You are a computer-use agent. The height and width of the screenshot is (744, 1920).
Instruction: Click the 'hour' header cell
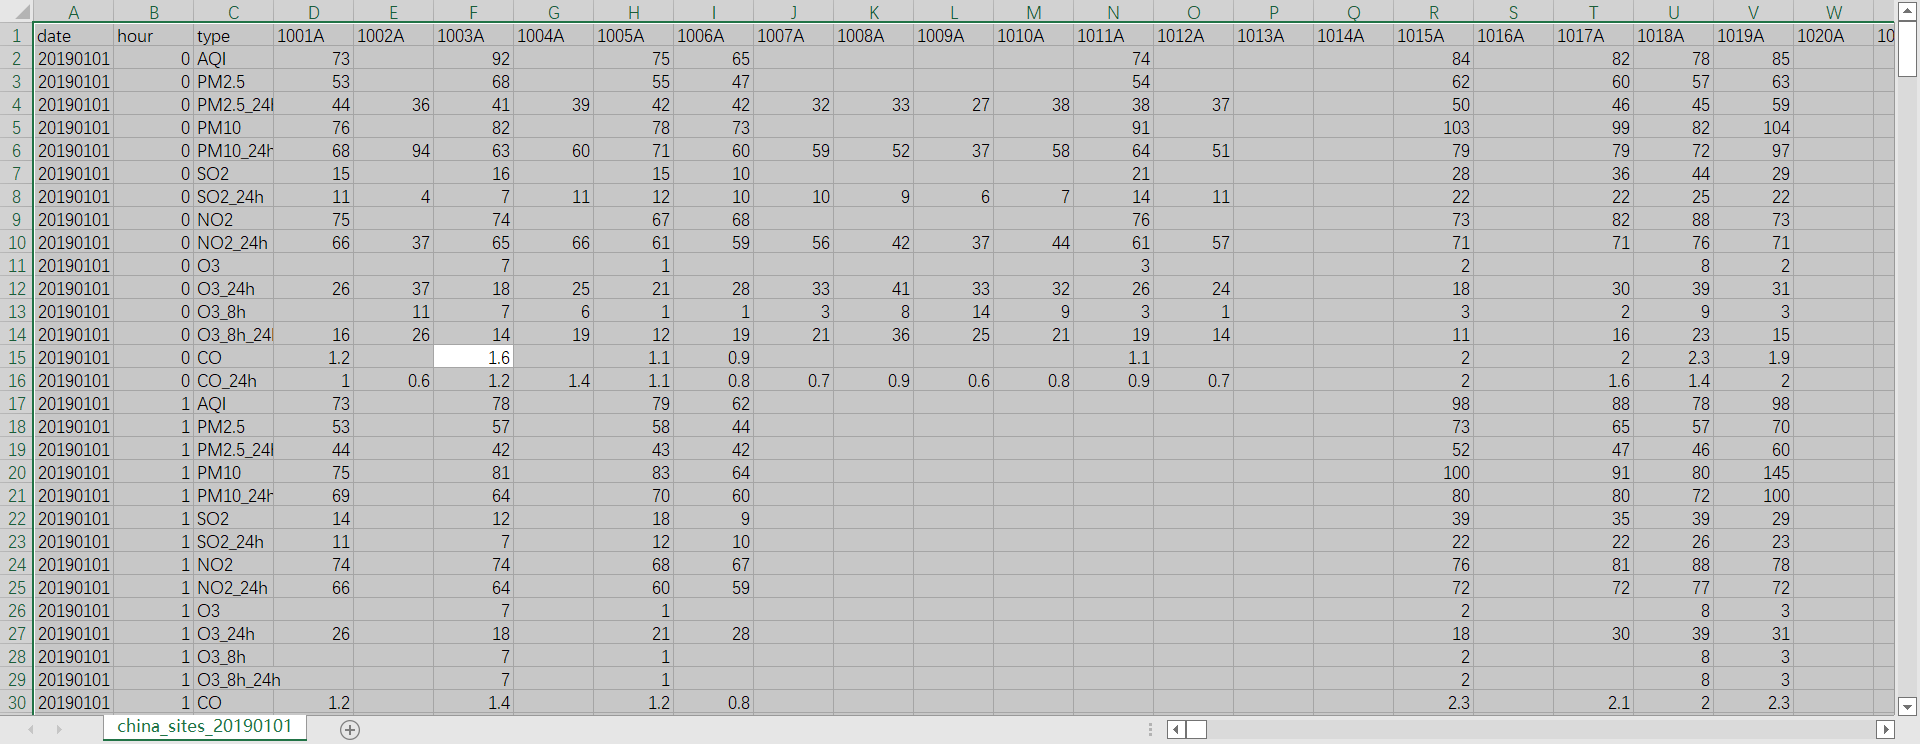[154, 35]
